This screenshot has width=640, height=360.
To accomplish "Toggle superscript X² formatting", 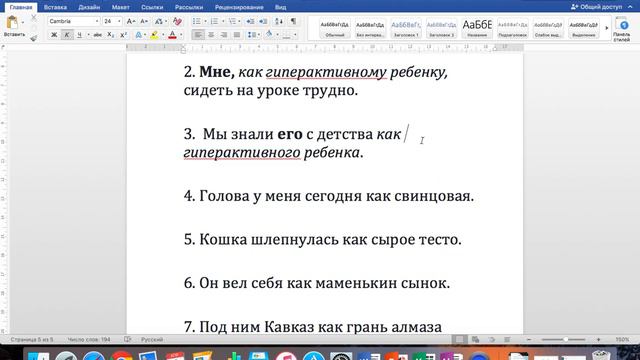I will pos(123,35).
